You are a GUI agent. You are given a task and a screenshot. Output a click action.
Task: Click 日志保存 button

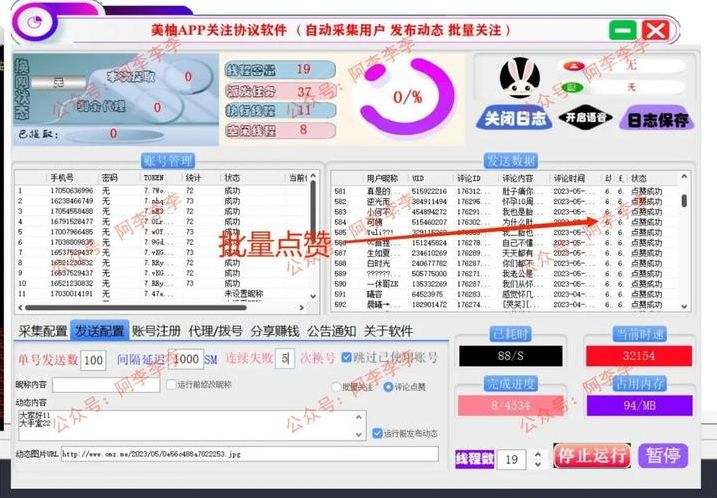click(x=657, y=120)
